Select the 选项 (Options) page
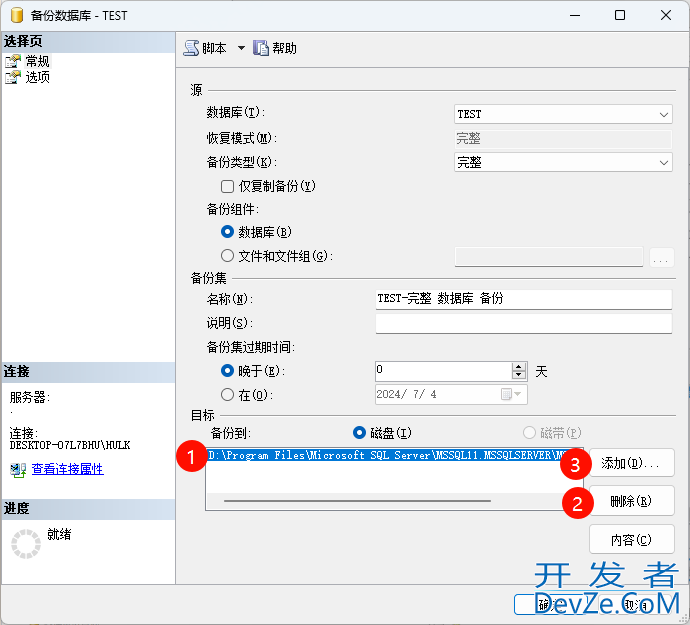Screen dimensions: 690x625 (37, 77)
